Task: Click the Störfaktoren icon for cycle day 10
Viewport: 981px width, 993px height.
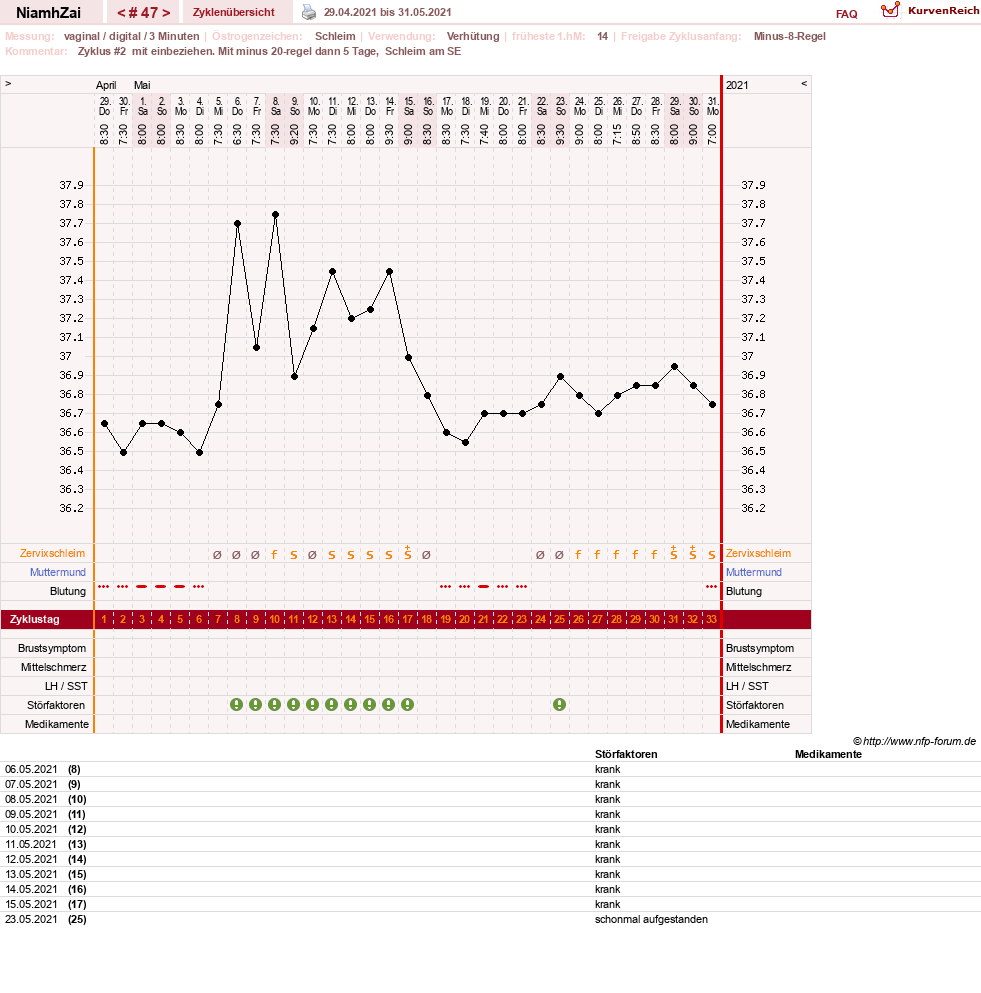Action: point(274,704)
